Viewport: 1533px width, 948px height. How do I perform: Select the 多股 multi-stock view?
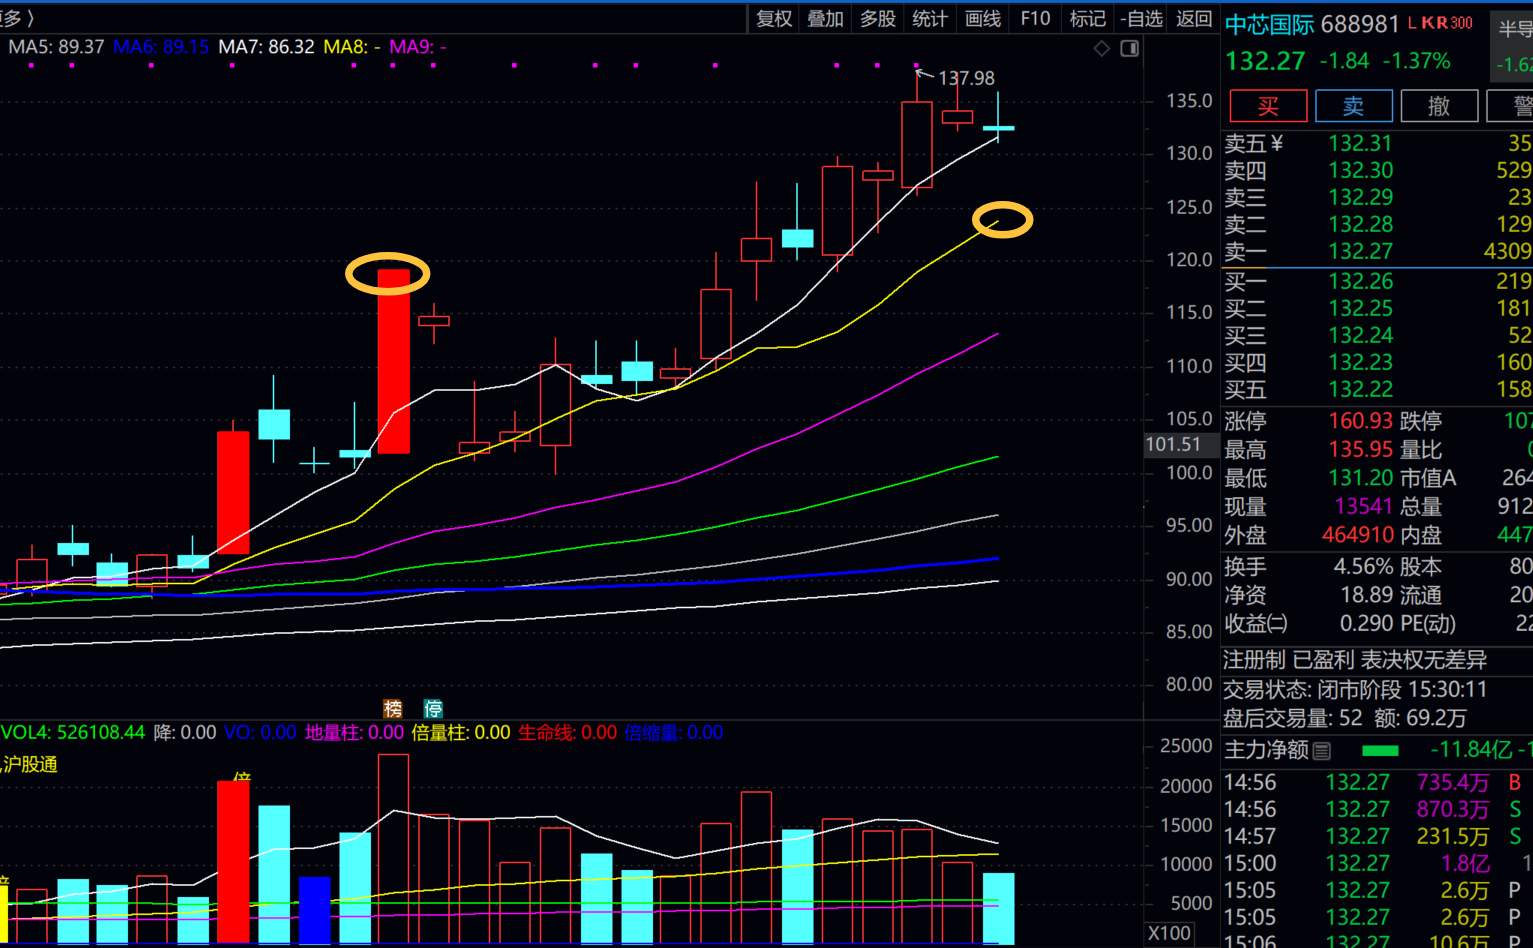click(x=878, y=18)
